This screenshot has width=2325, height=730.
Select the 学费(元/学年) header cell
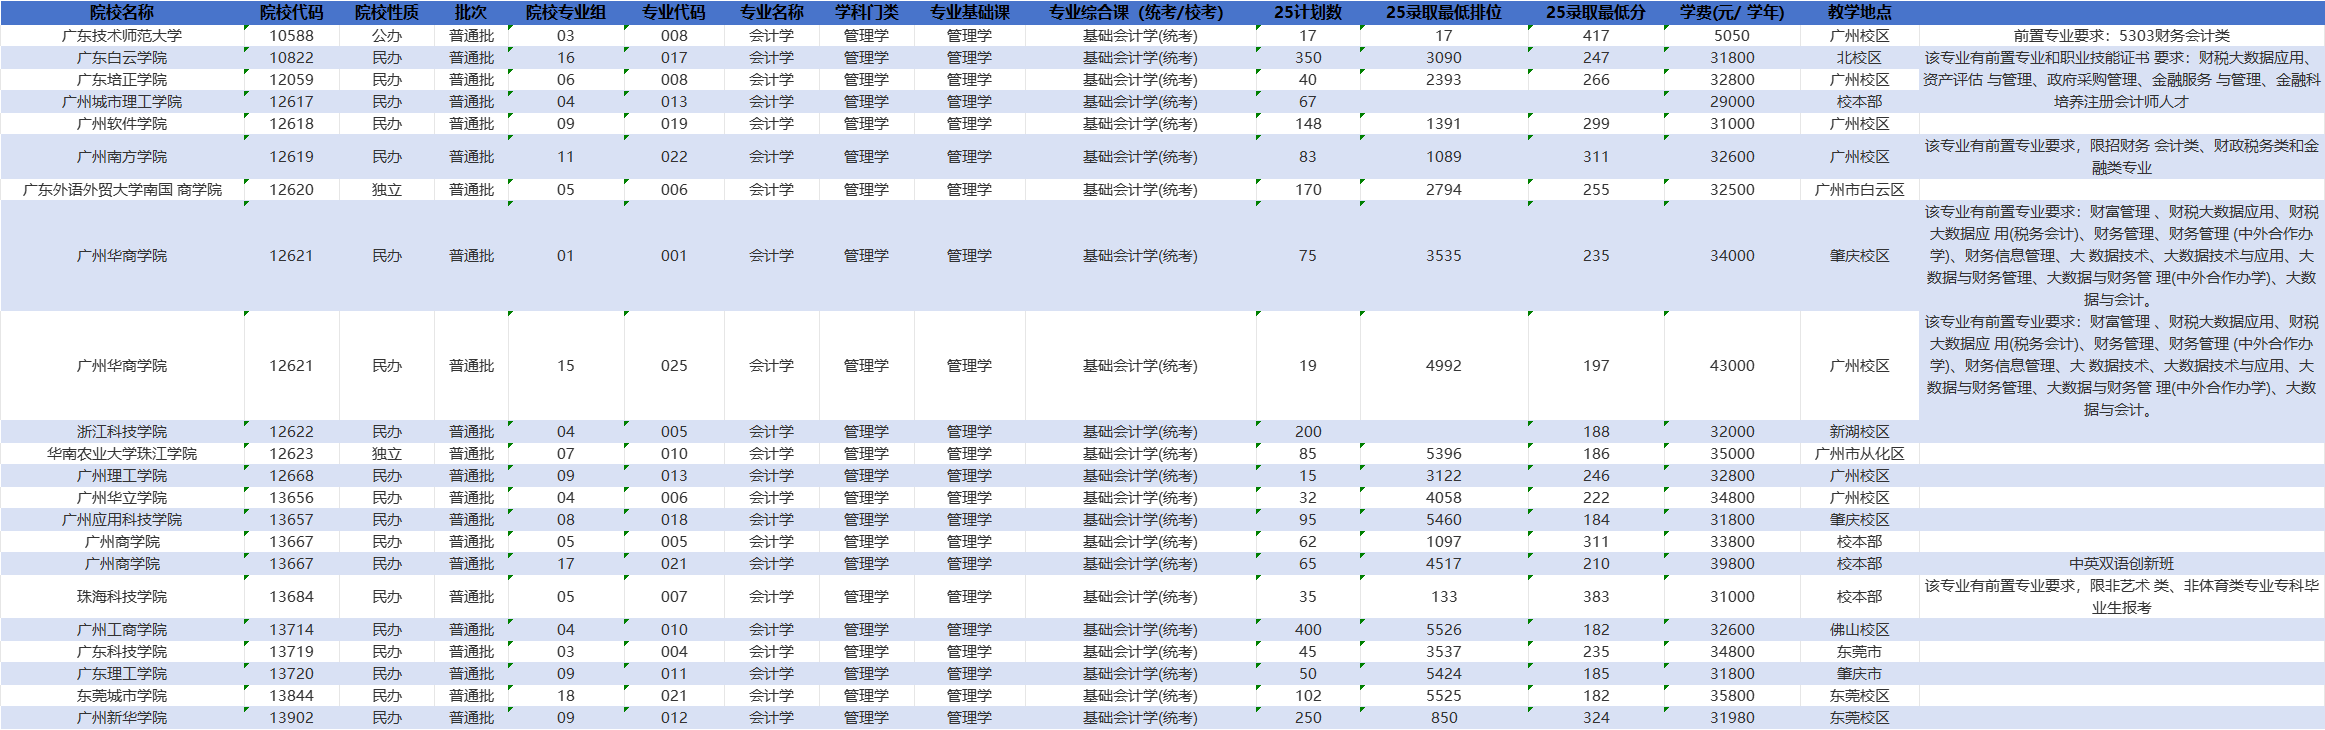[x=1731, y=12]
